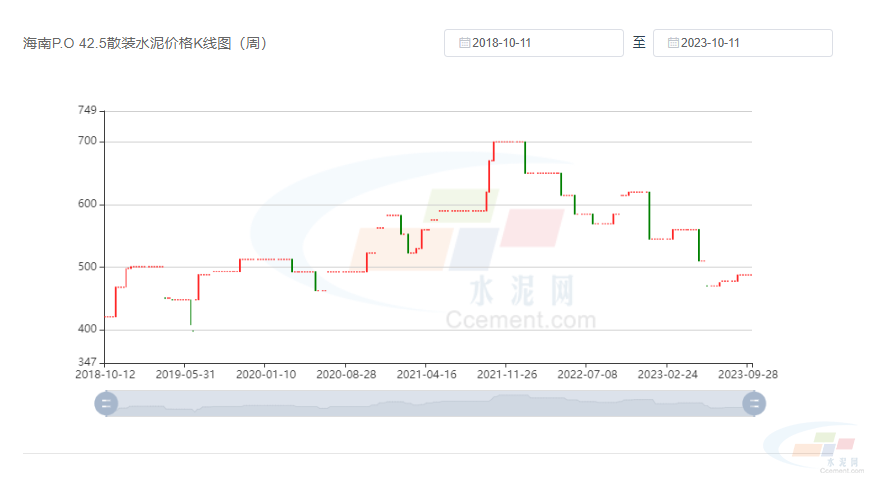Viewport: 874px width, 483px height.
Task: Click the 2020-08-28 axis label
Action: [346, 374]
